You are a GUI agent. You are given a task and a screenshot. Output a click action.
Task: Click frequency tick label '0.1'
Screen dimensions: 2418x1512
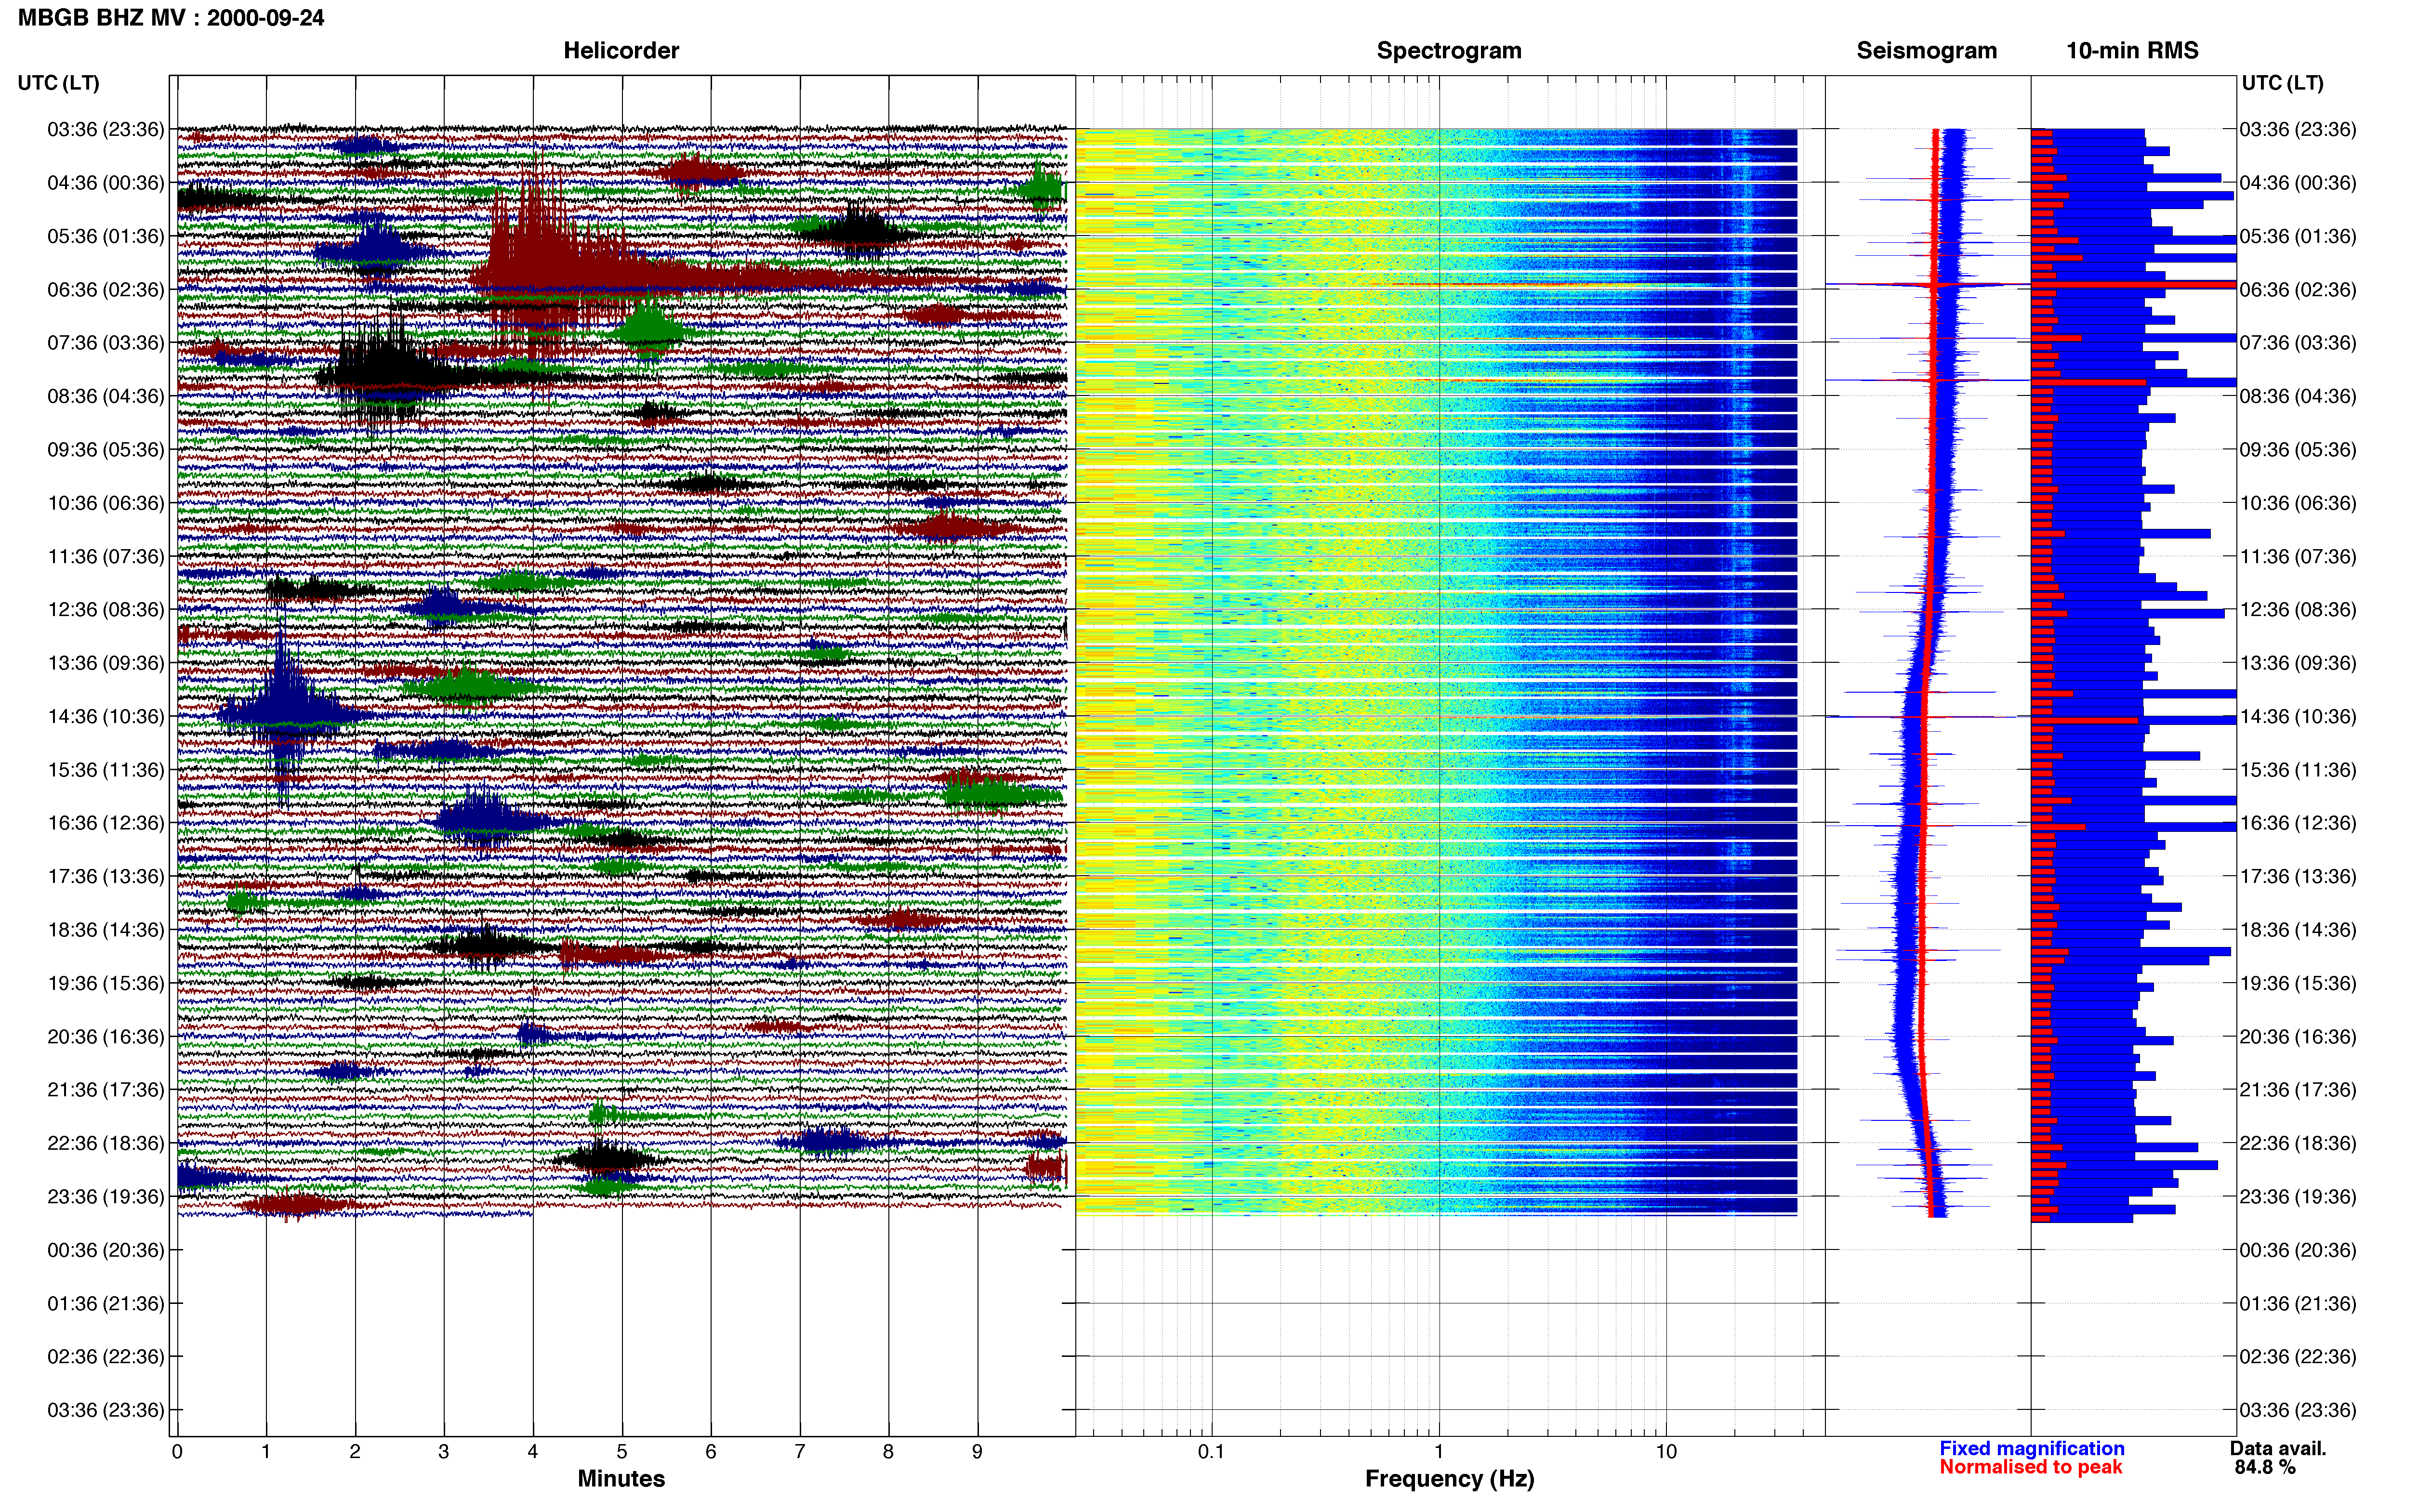1211,1452
